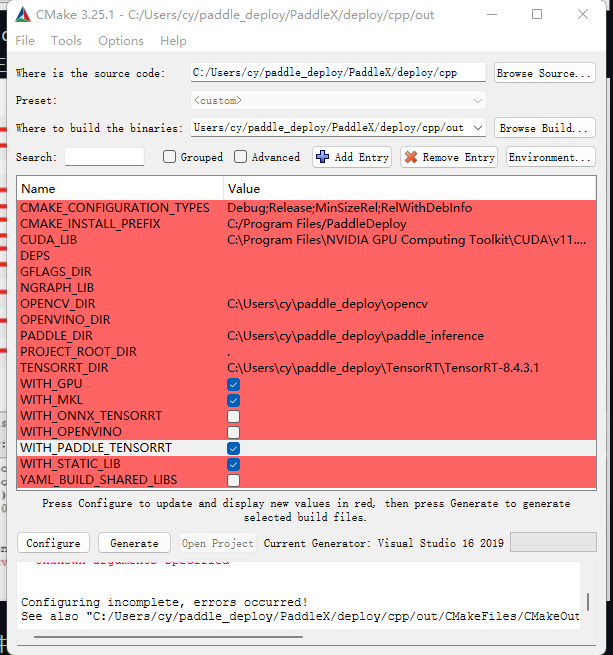The width and height of the screenshot is (613, 655).
Task: Open the File menu
Action: tap(25, 41)
